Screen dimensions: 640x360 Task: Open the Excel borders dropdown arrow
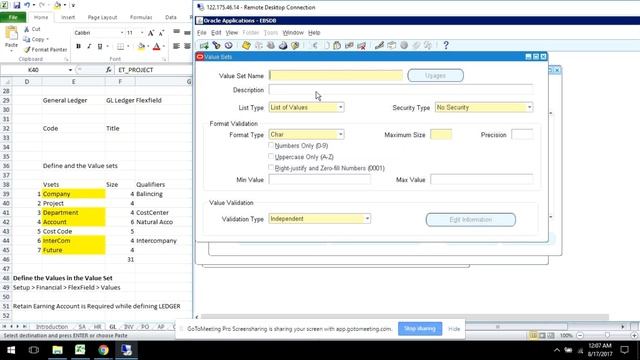pyautogui.click(x=128, y=47)
